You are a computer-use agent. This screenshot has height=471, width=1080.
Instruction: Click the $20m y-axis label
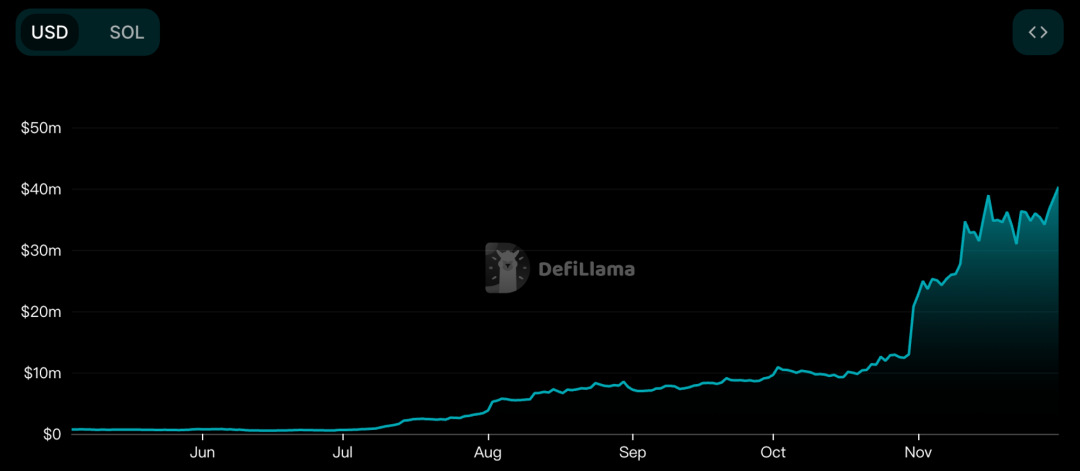pyautogui.click(x=41, y=312)
